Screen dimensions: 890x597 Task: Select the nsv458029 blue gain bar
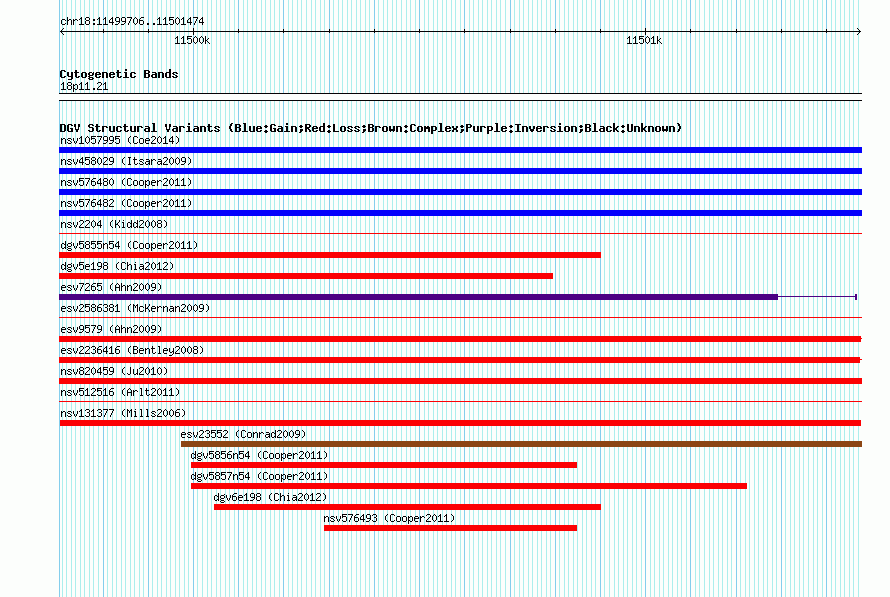click(460, 171)
